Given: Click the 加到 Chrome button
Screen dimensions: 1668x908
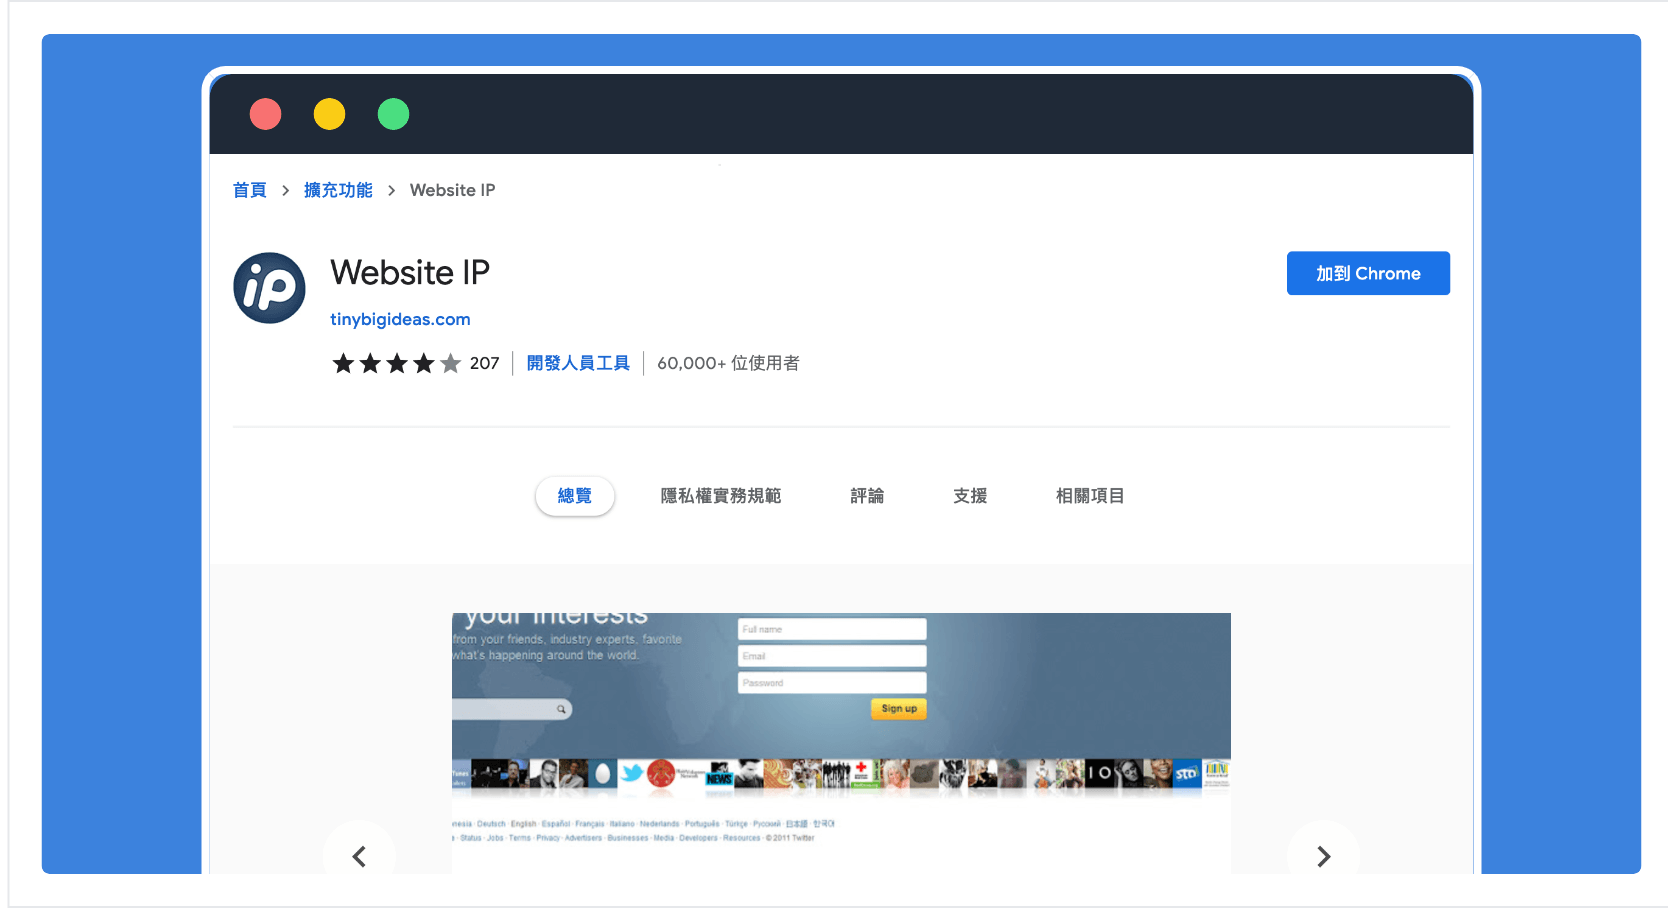Looking at the screenshot, I should pyautogui.click(x=1367, y=273).
